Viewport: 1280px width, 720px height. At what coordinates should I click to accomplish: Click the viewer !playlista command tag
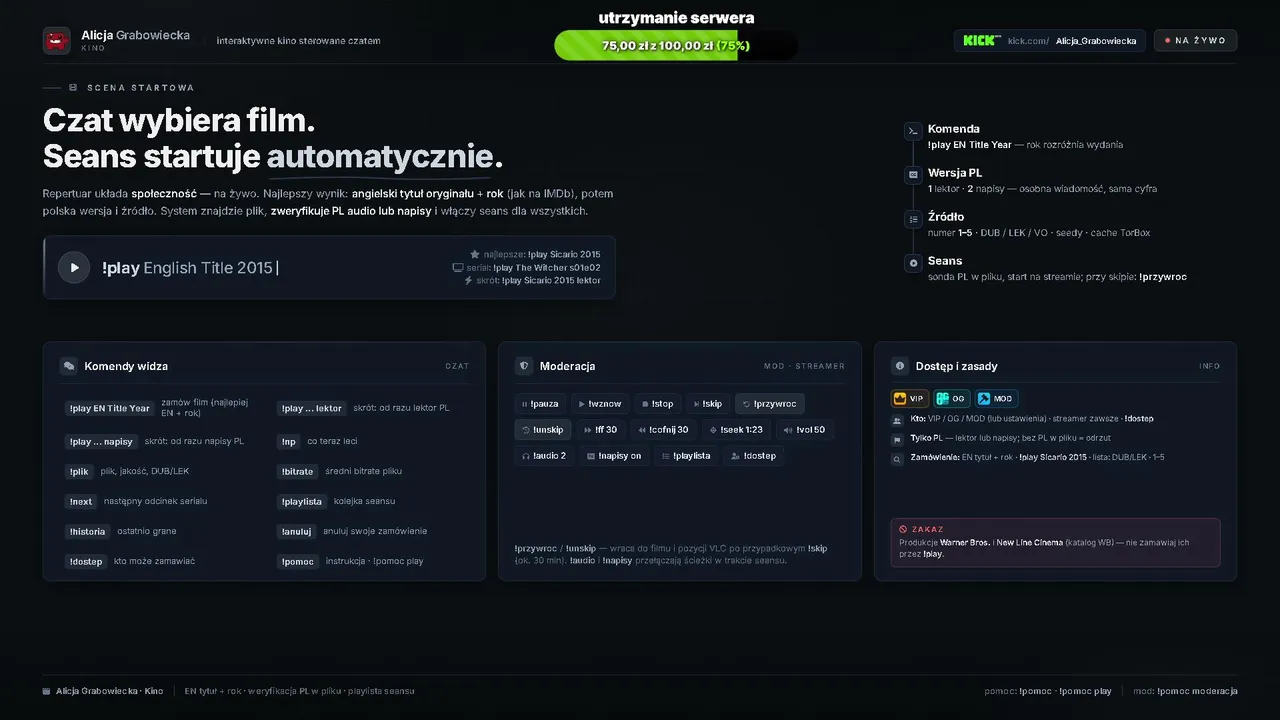(x=302, y=501)
